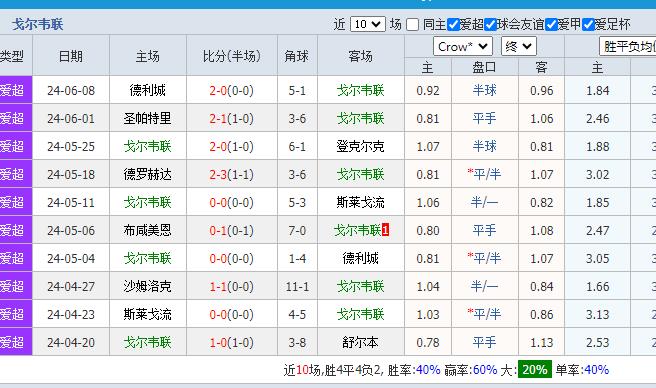Viewport: 656px width, 388px height.
Task: Open the 终 odds type dropdown
Action: (519, 46)
